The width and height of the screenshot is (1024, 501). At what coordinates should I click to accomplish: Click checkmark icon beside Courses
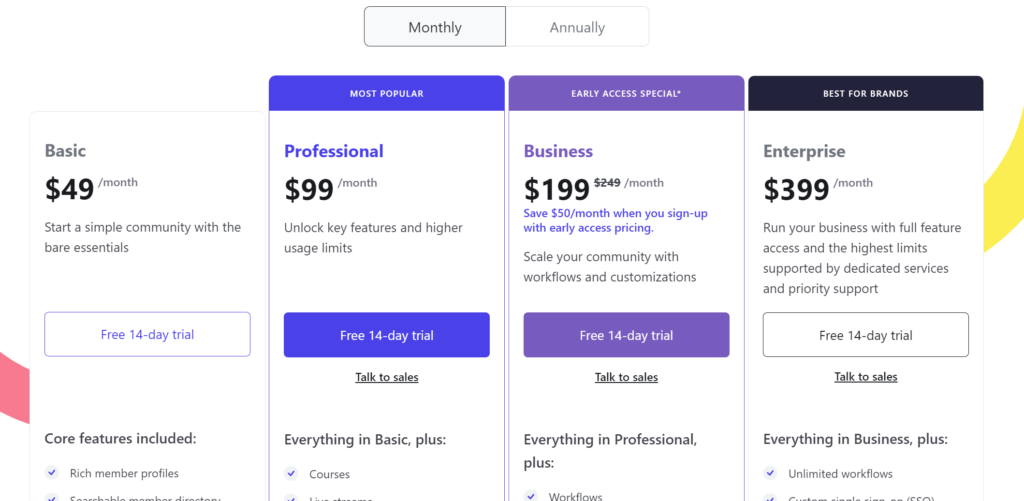292,474
